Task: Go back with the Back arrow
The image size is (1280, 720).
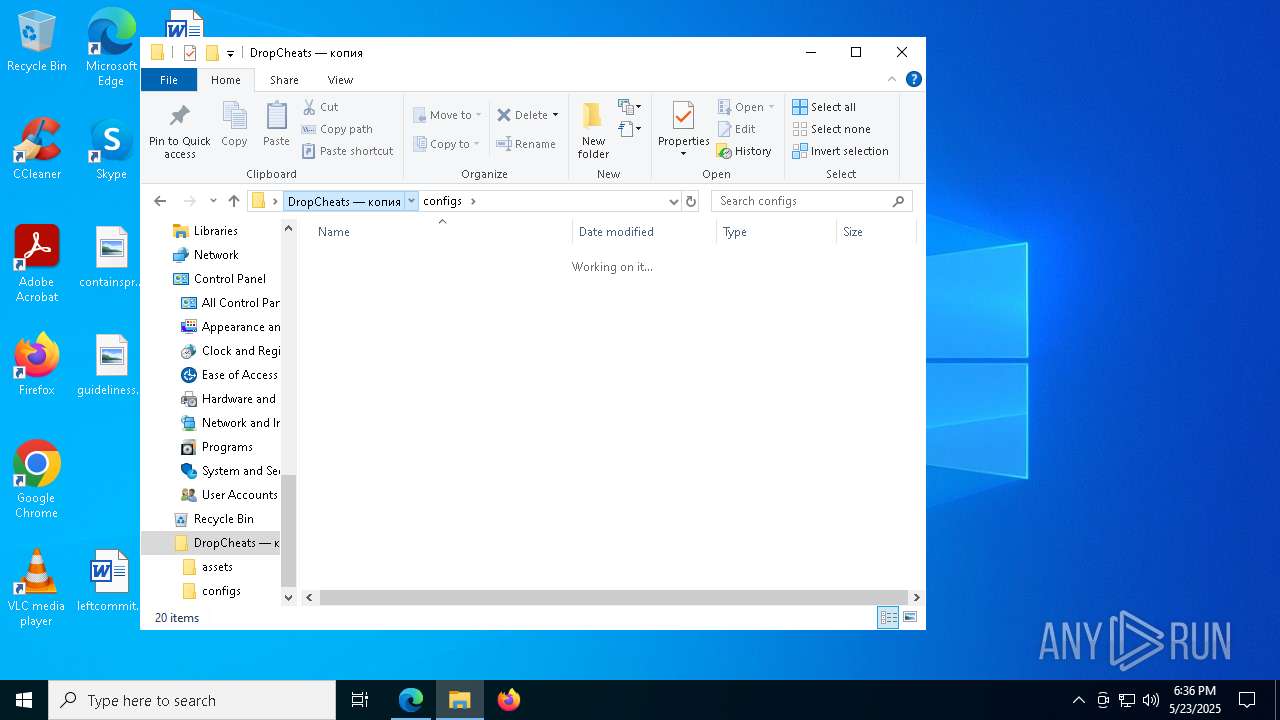Action: pos(160,201)
